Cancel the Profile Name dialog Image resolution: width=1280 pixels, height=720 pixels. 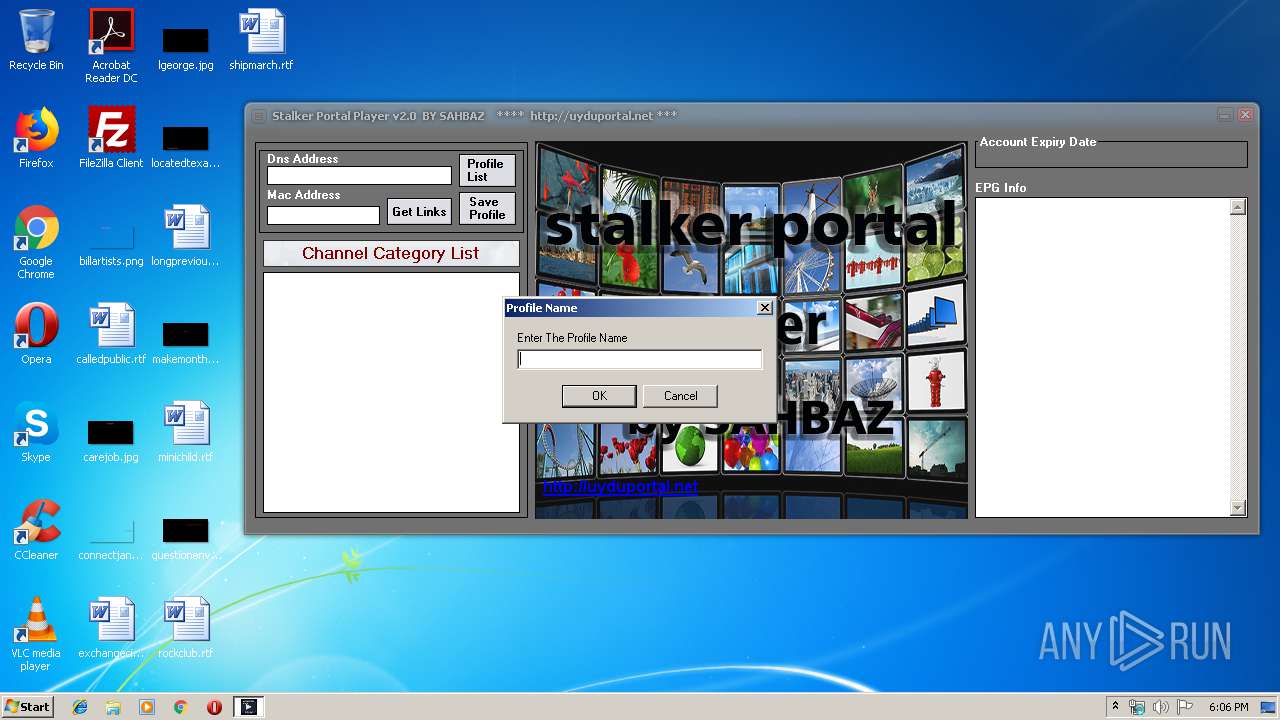[681, 396]
